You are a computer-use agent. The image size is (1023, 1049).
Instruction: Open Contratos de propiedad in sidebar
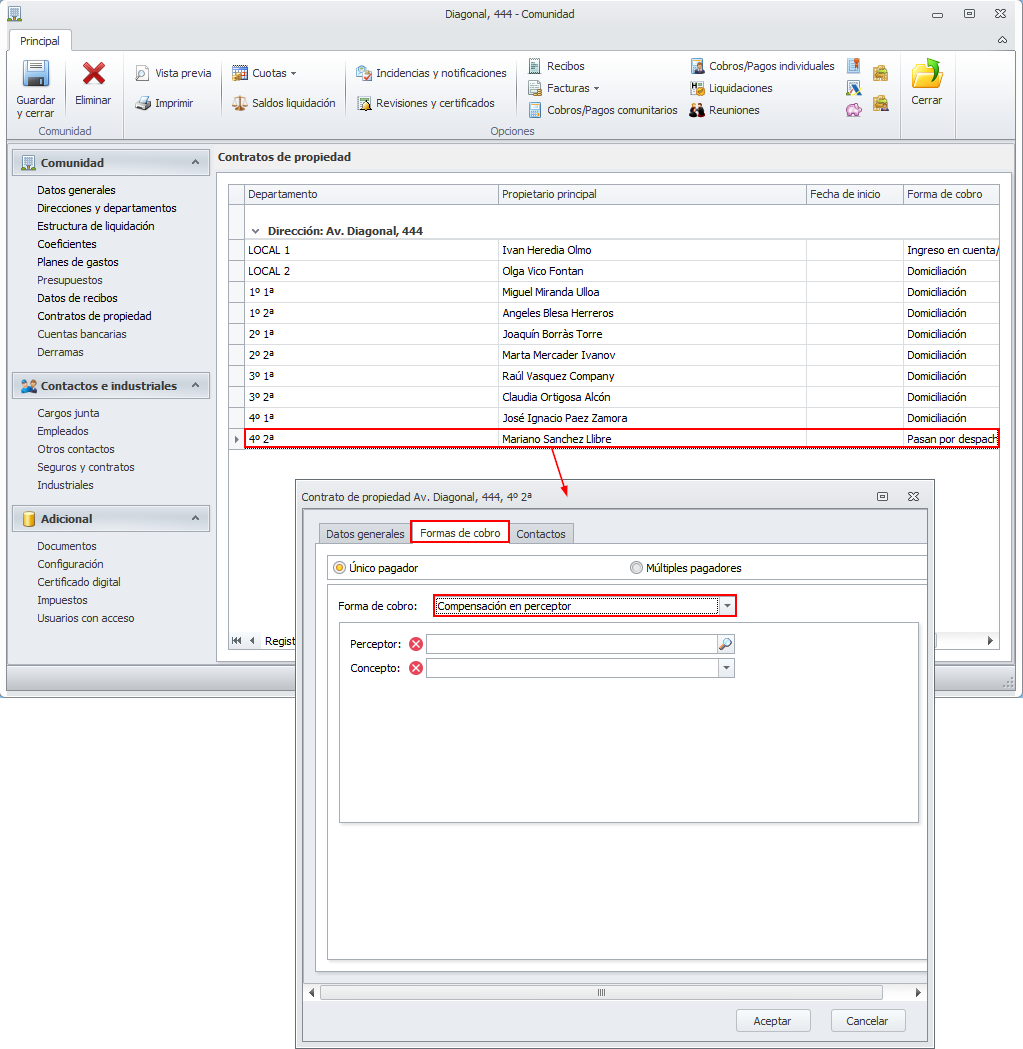click(x=94, y=316)
